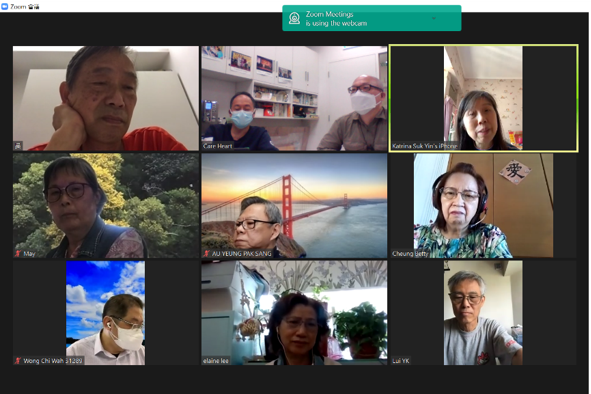
Task: Click the elaine lee name label
Action: [x=216, y=361]
